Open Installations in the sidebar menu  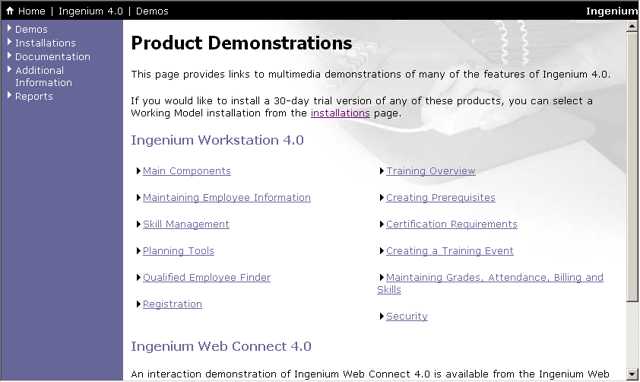pyautogui.click(x=45, y=43)
